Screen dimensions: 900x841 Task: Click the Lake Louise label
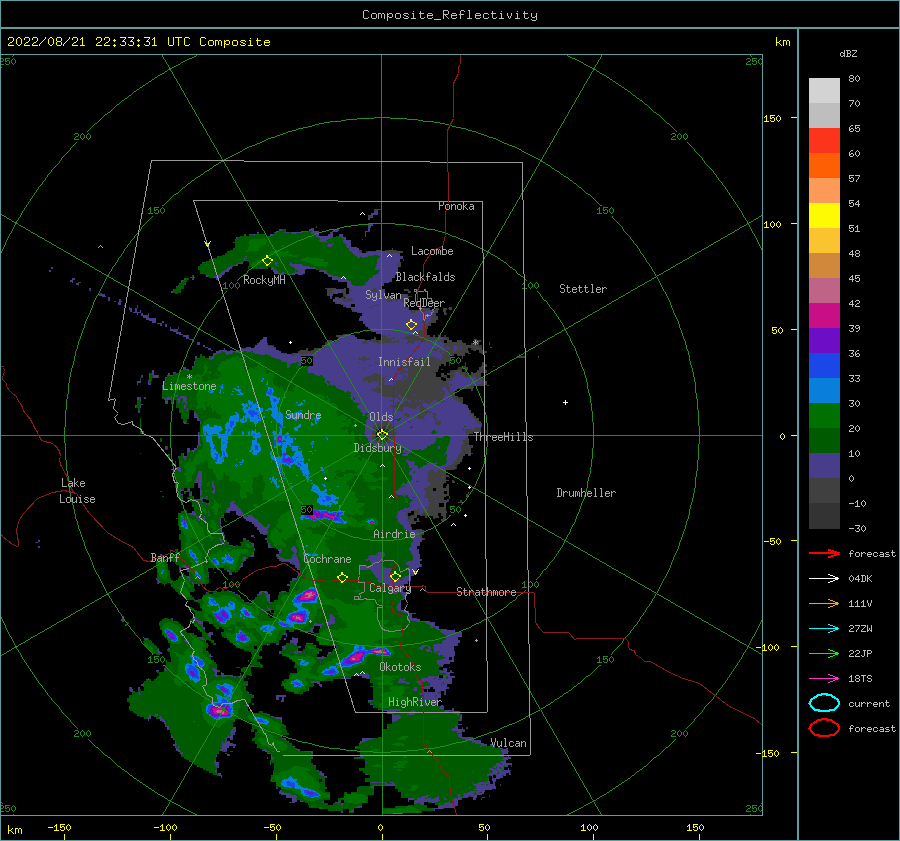[x=77, y=491]
